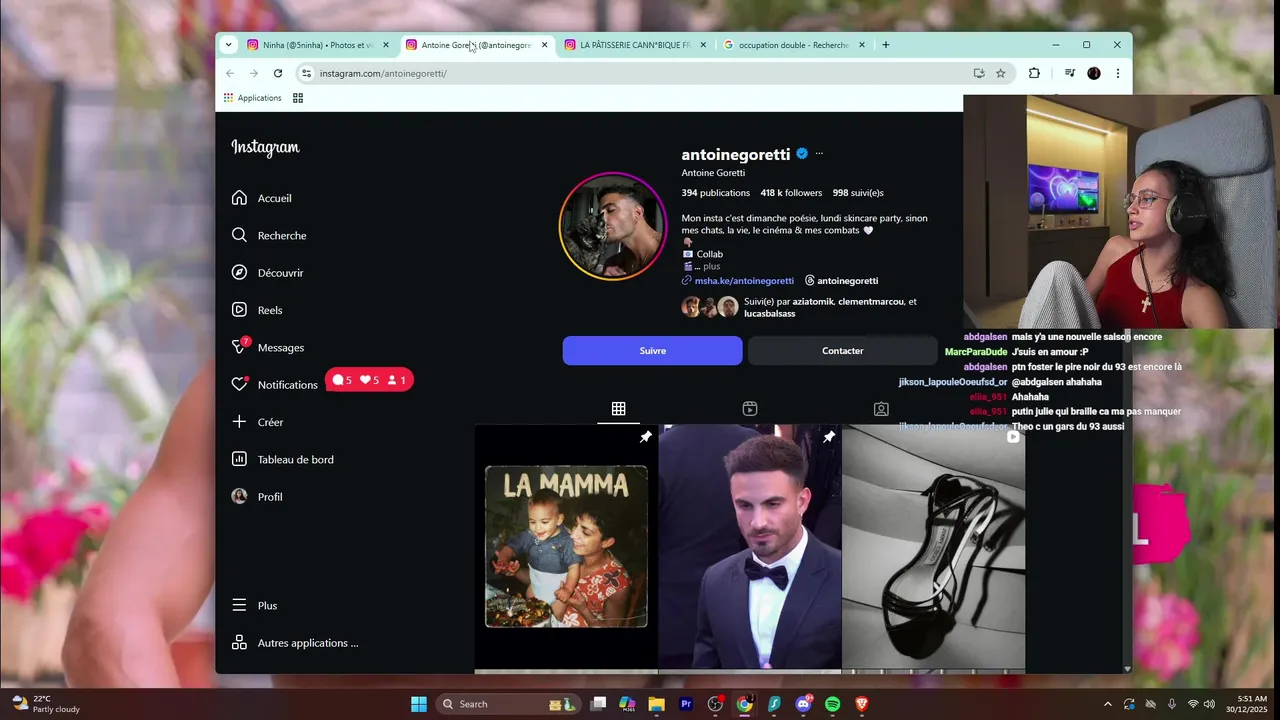The width and height of the screenshot is (1280, 720).
Task: Click the Instagram logo
Action: (x=265, y=147)
